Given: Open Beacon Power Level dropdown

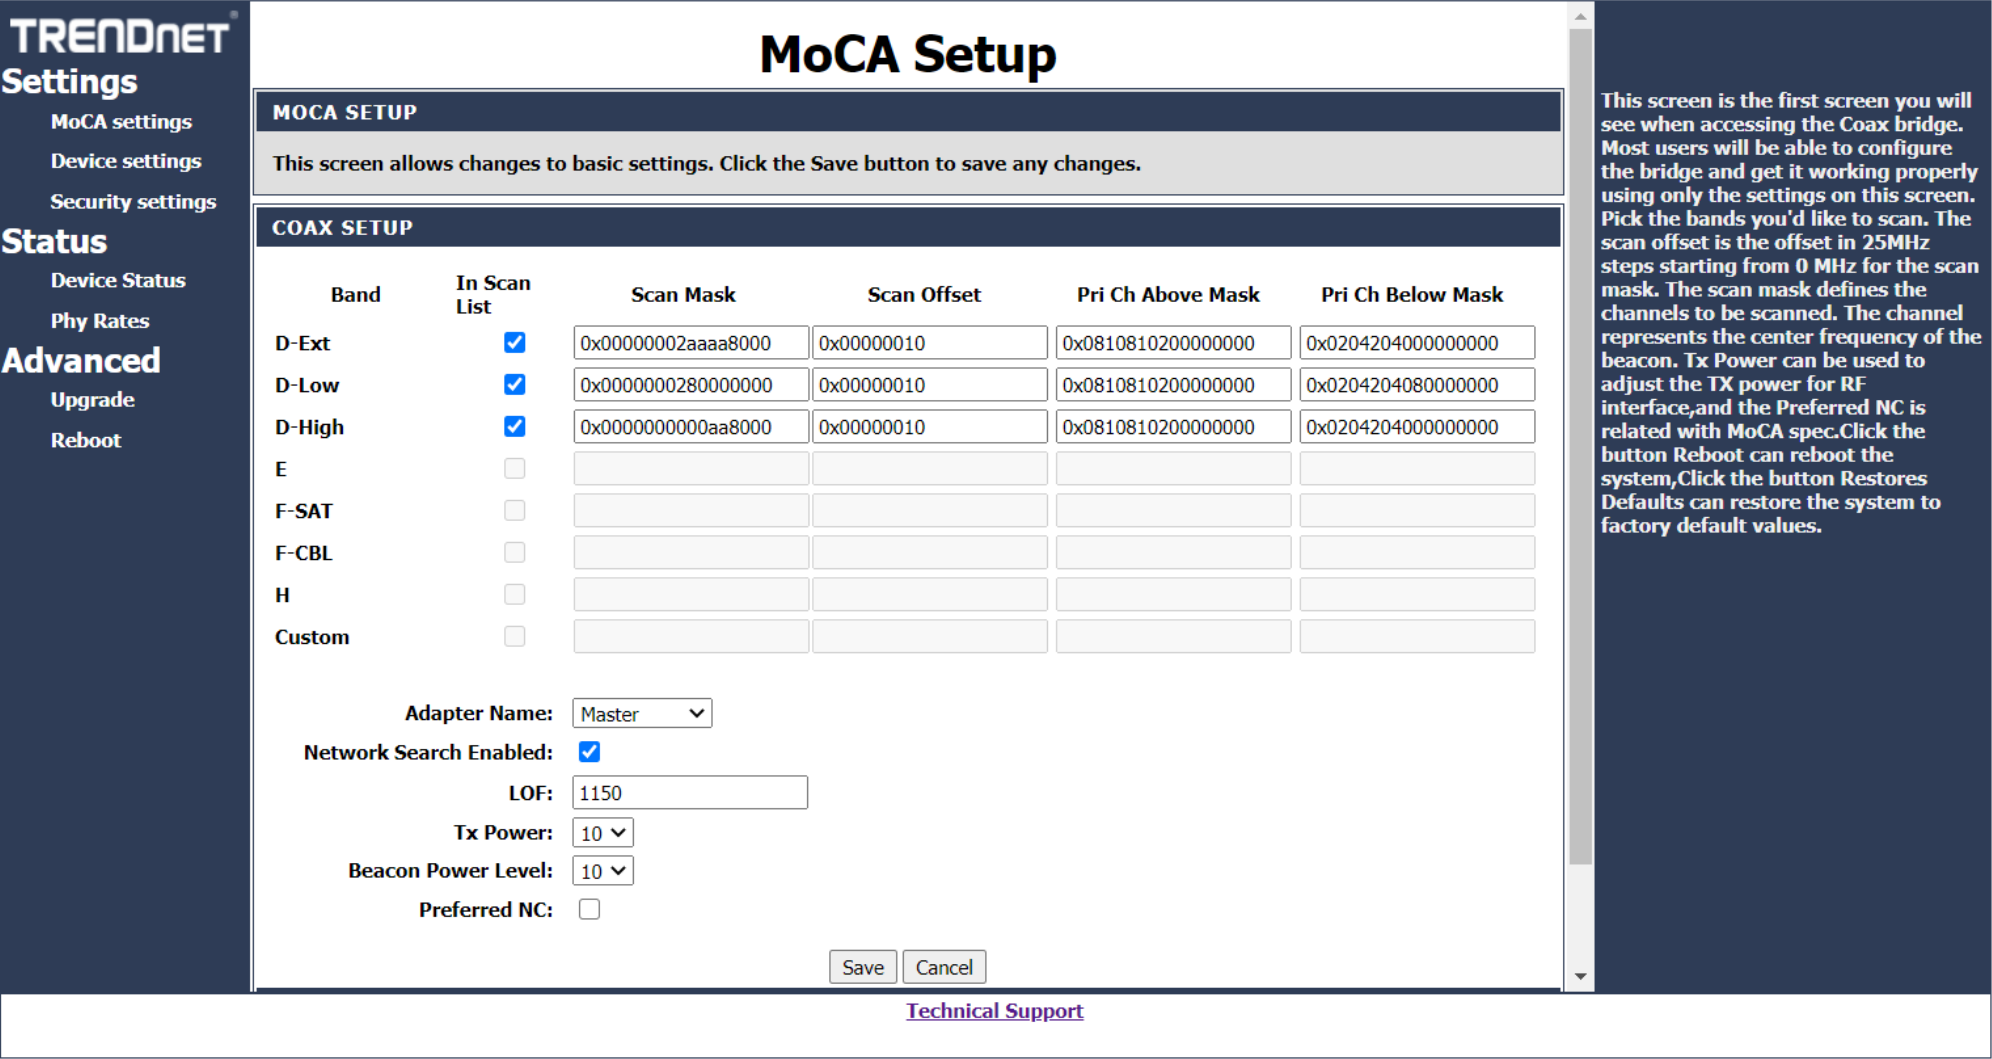Looking at the screenshot, I should point(603,870).
